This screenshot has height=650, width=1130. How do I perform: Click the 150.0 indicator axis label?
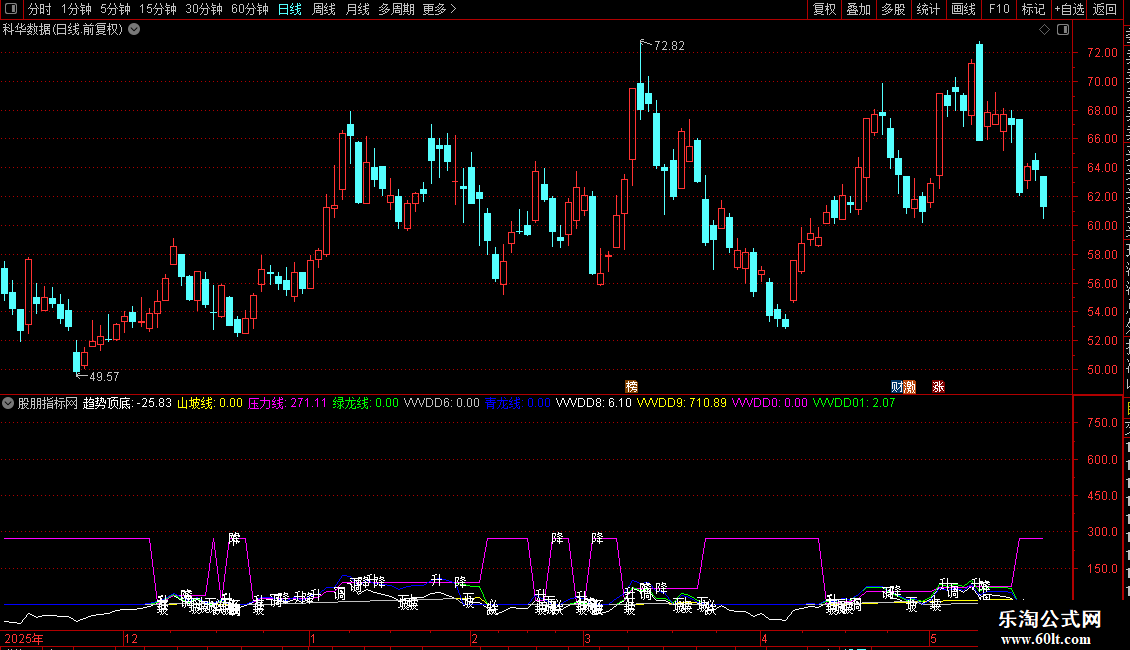click(1102, 569)
